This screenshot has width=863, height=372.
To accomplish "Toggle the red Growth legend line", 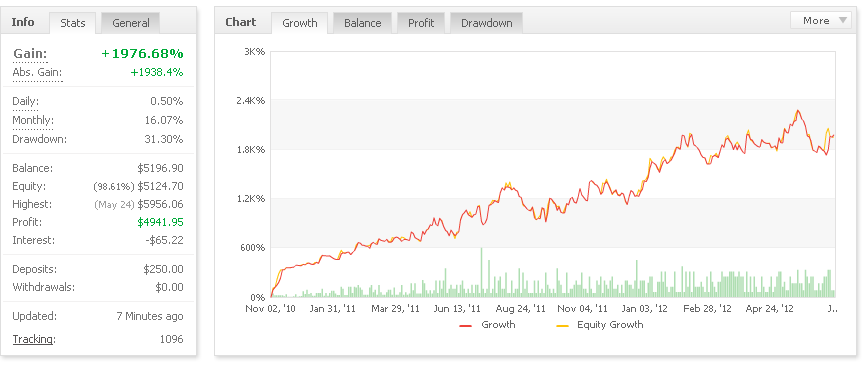I will click(466, 326).
